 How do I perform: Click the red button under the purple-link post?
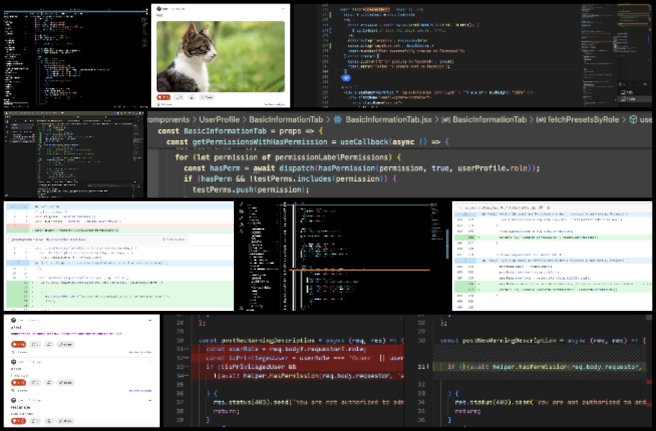(x=18, y=344)
